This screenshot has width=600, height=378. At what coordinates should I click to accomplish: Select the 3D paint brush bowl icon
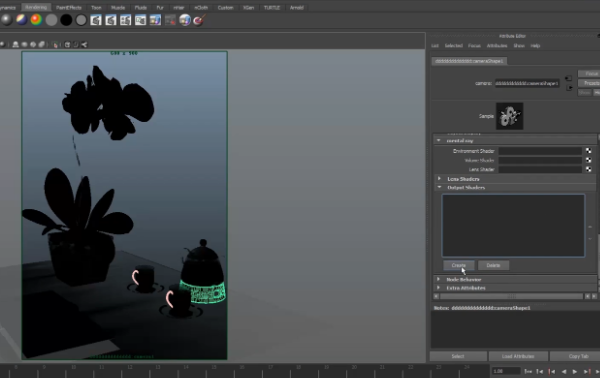pyautogui.click(x=199, y=20)
